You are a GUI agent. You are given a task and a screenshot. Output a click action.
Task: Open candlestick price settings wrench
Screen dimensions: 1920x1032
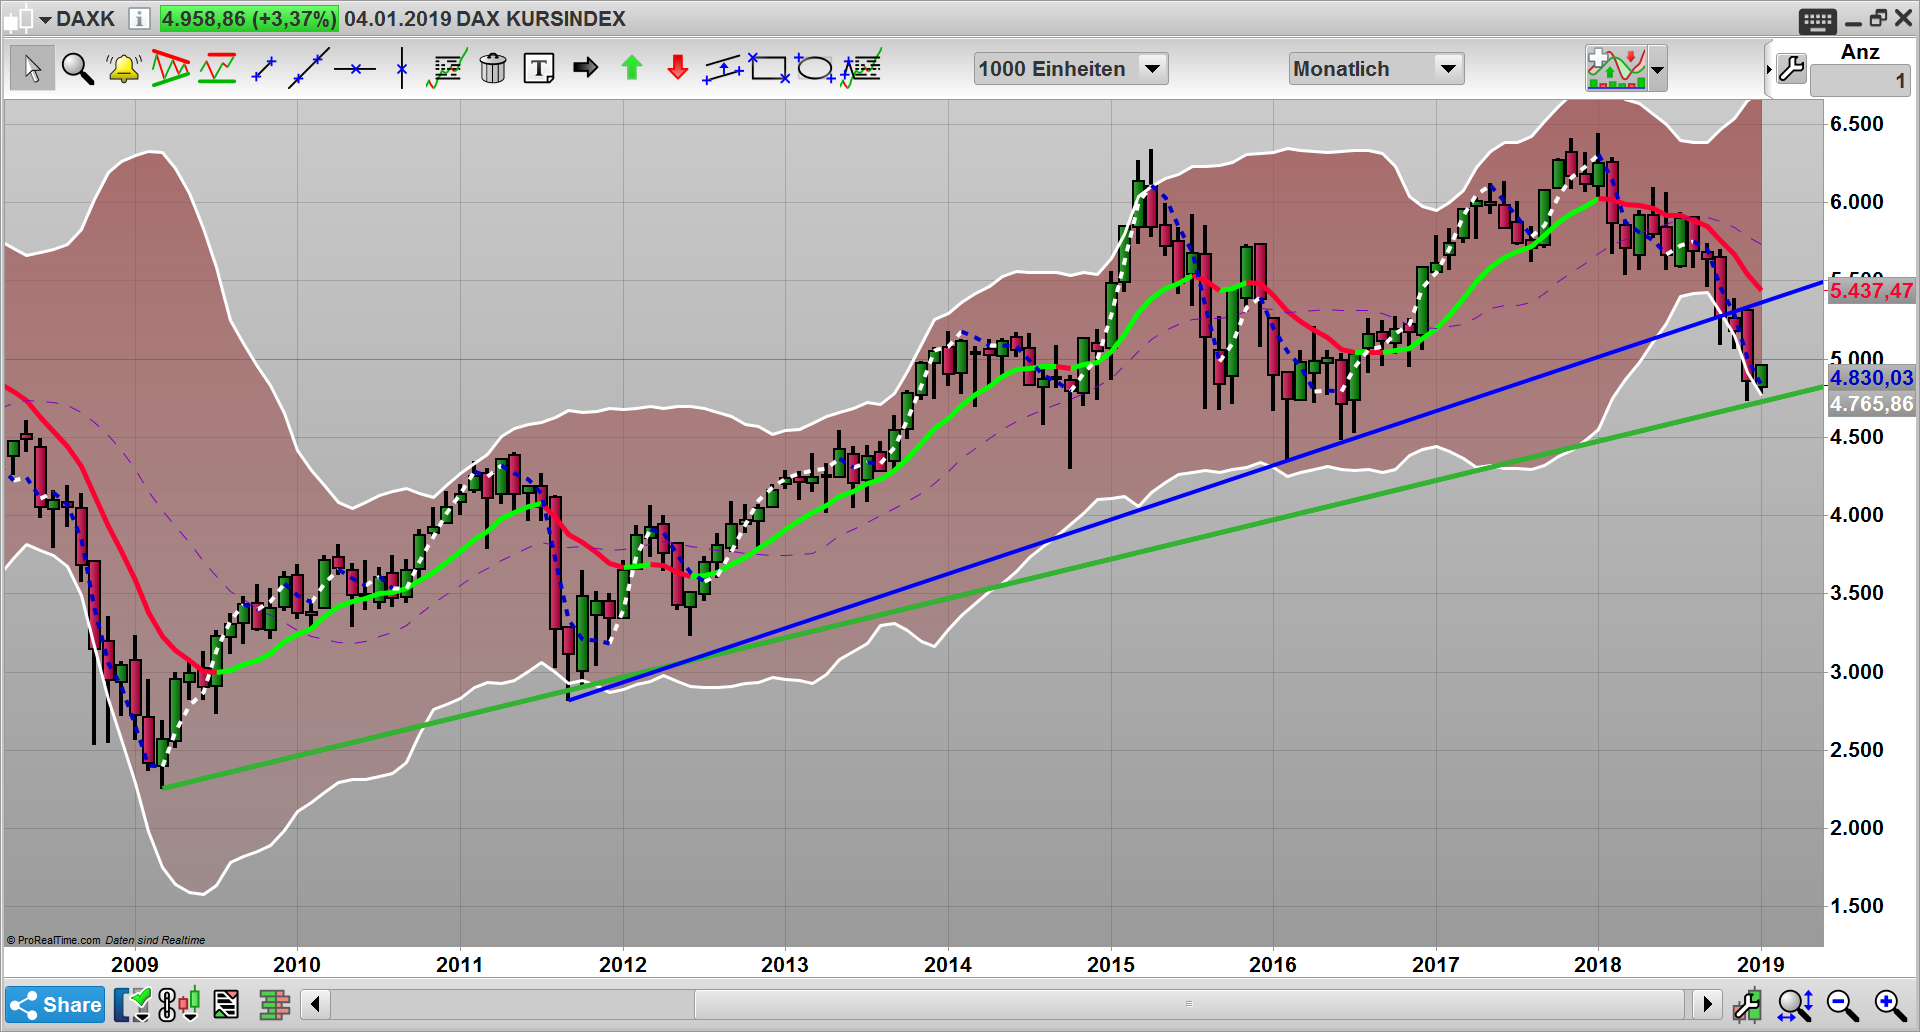click(x=1748, y=1004)
